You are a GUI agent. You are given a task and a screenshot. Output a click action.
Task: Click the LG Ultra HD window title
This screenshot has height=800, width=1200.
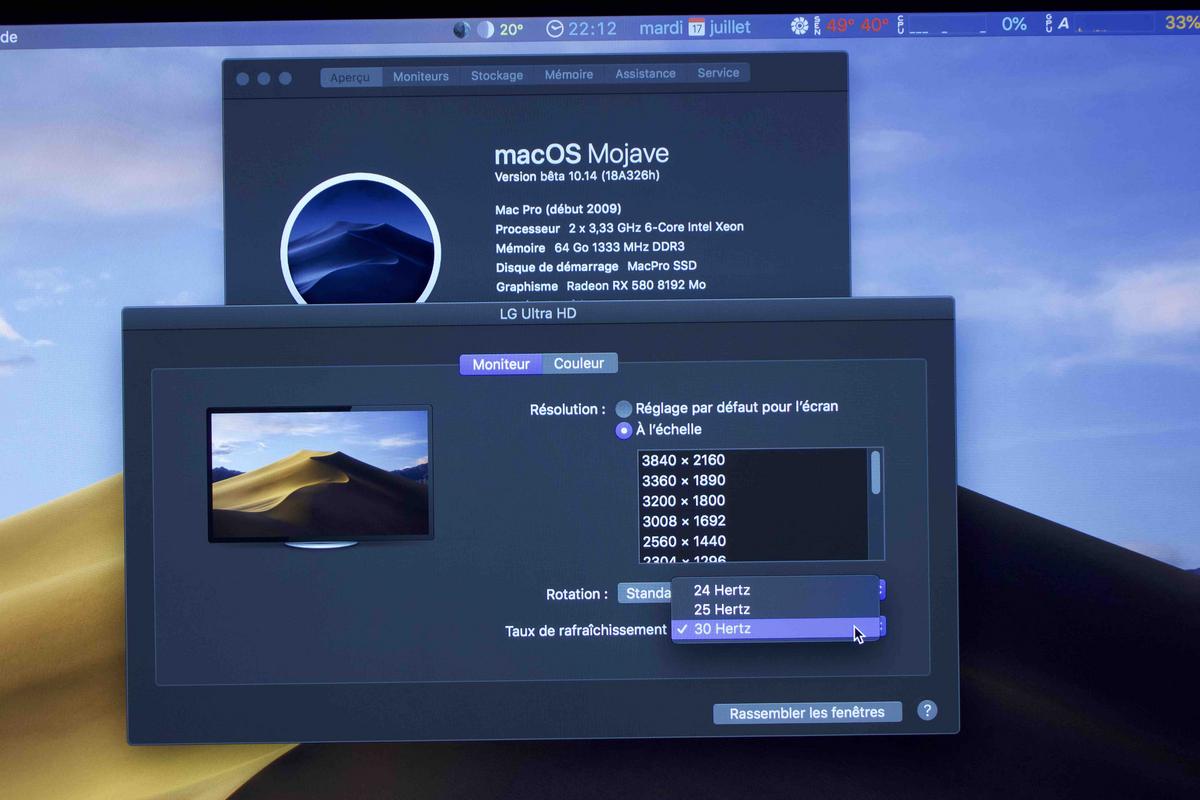coord(538,313)
